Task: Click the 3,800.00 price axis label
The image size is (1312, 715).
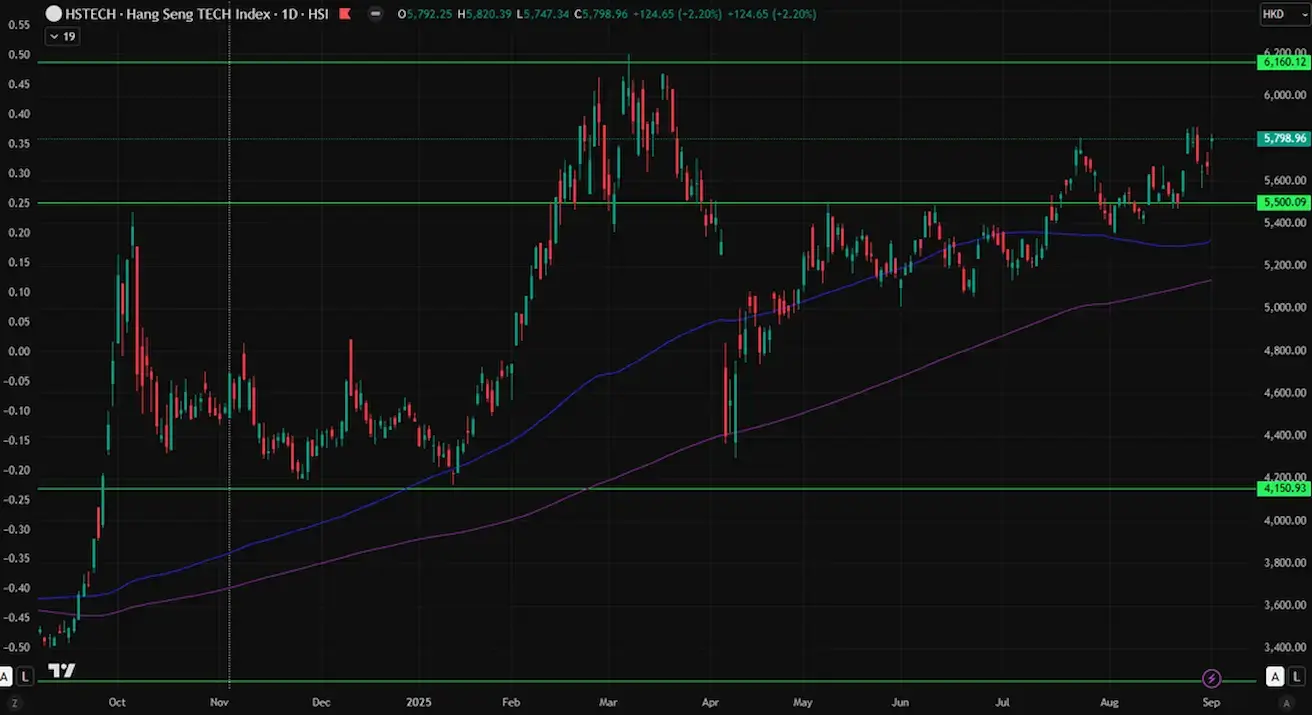Action: [x=1284, y=563]
